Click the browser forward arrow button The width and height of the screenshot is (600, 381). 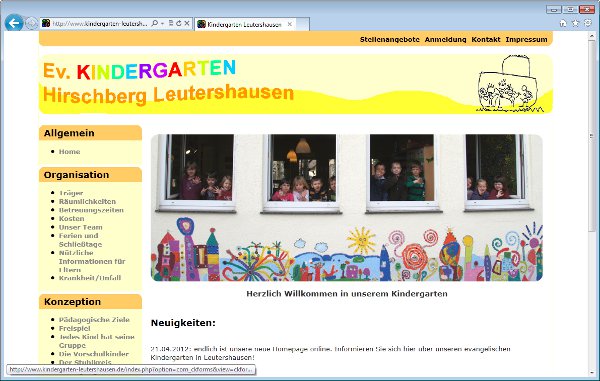coord(32,24)
